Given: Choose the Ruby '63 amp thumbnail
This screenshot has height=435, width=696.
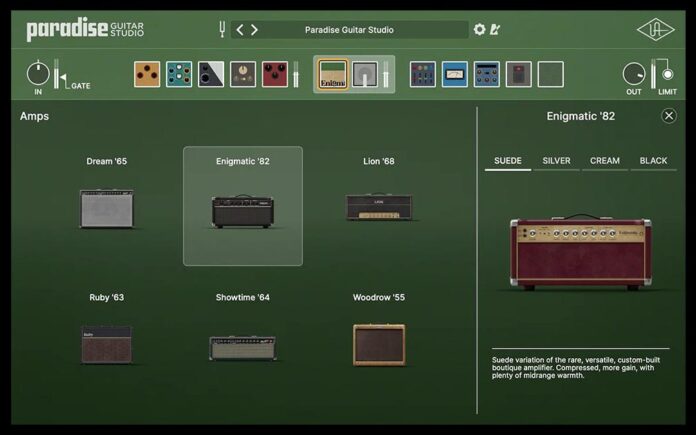Looking at the screenshot, I should coord(107,345).
